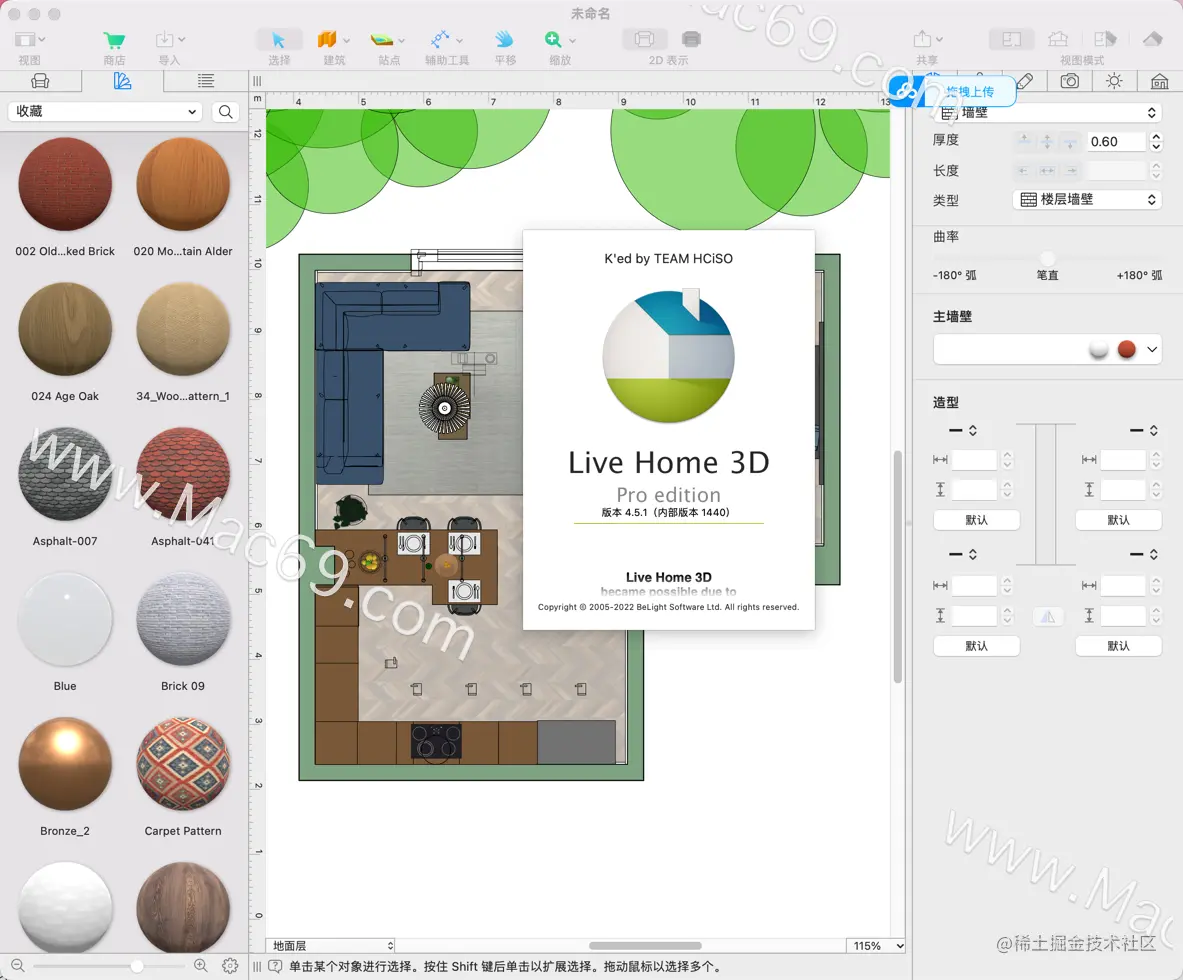Open the 墙壁 object type dropdown
Screen dimensions: 1183x980
click(1047, 112)
